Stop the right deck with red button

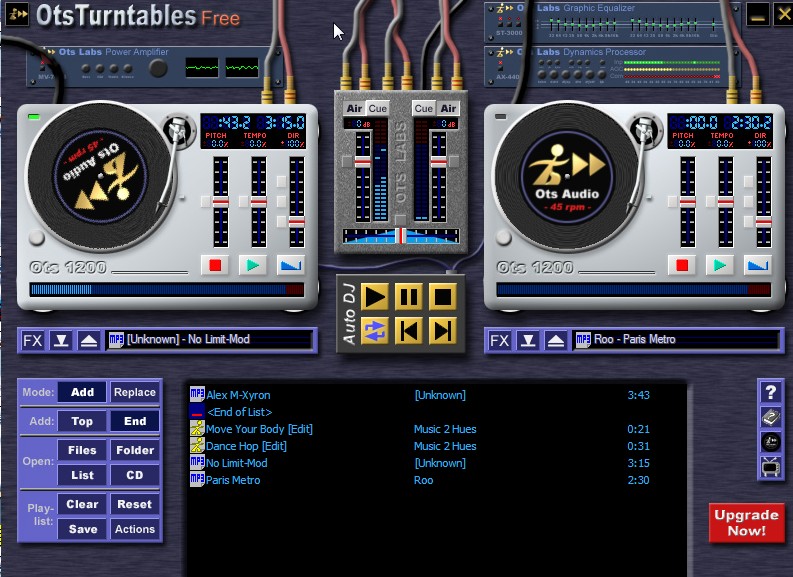(x=682, y=265)
